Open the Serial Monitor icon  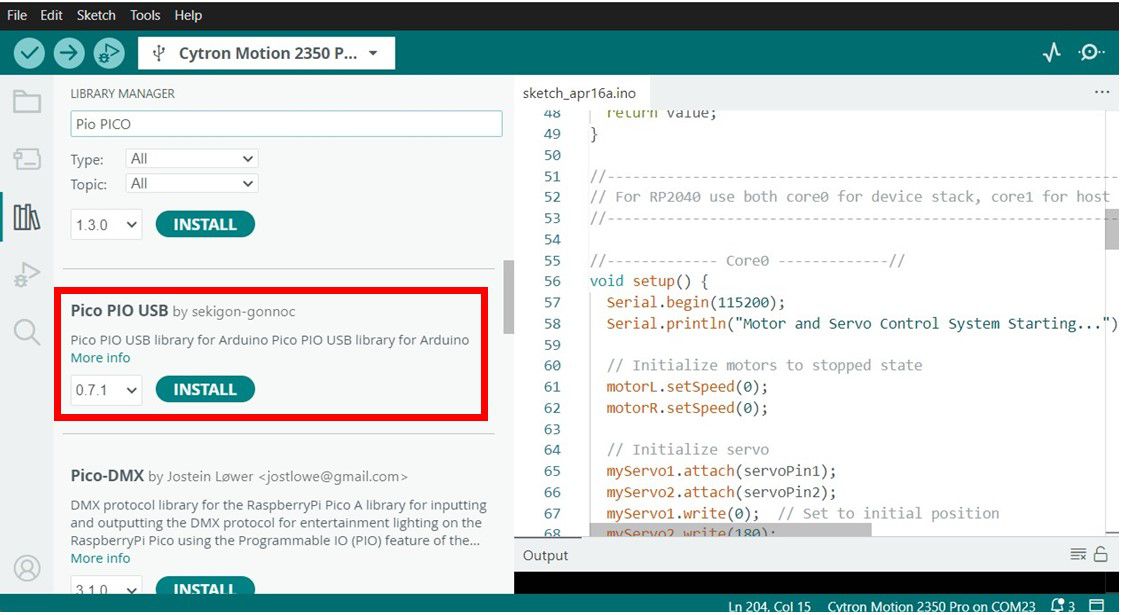tap(1091, 53)
